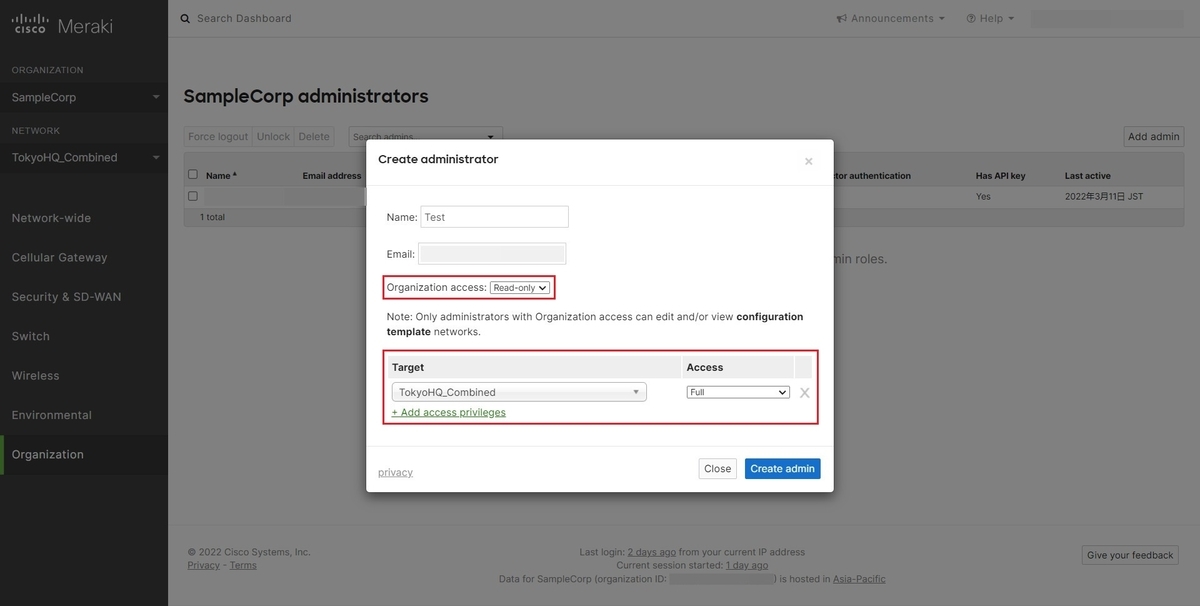
Task: Click Give your feedback button
Action: tap(1131, 555)
